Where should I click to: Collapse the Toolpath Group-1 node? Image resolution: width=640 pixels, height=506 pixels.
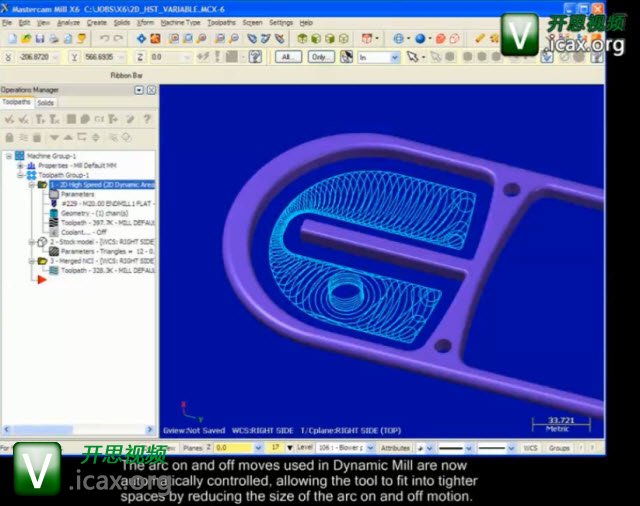pos(20,175)
